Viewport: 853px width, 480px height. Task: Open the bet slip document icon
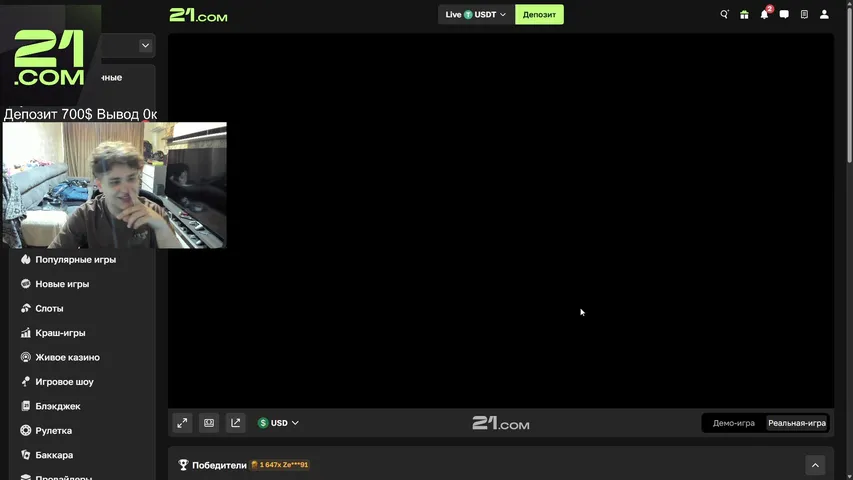804,15
